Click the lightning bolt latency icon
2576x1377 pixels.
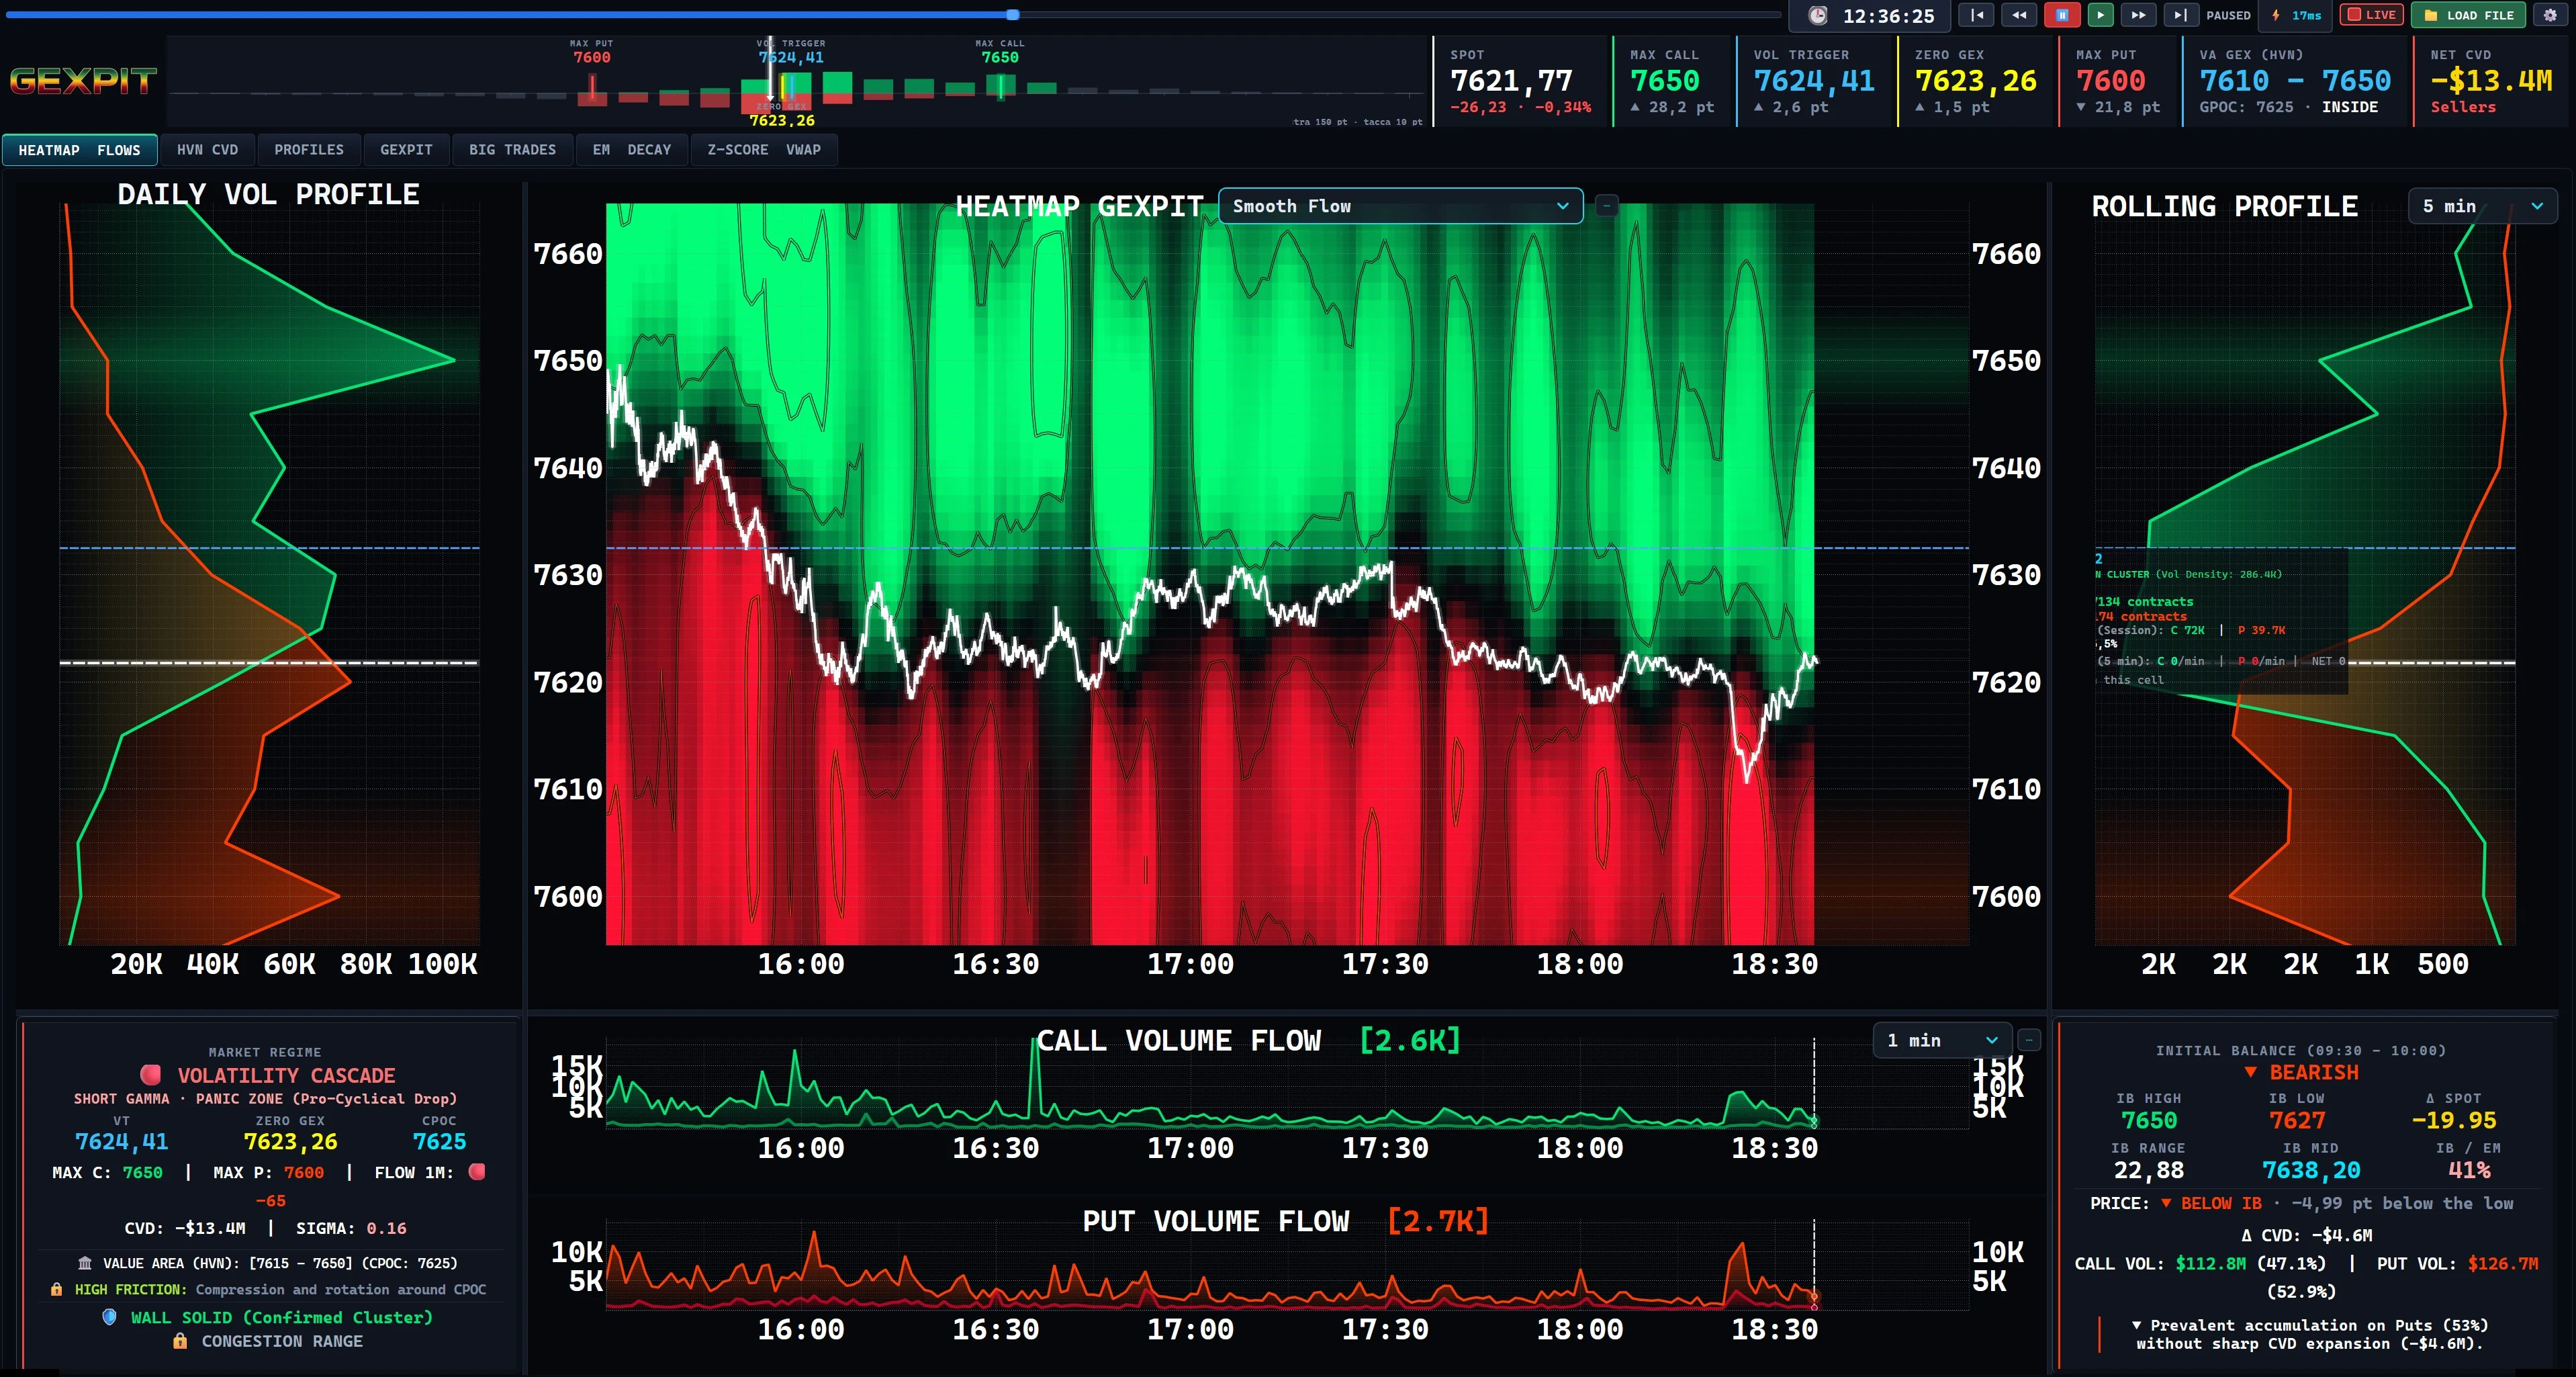coord(2276,15)
